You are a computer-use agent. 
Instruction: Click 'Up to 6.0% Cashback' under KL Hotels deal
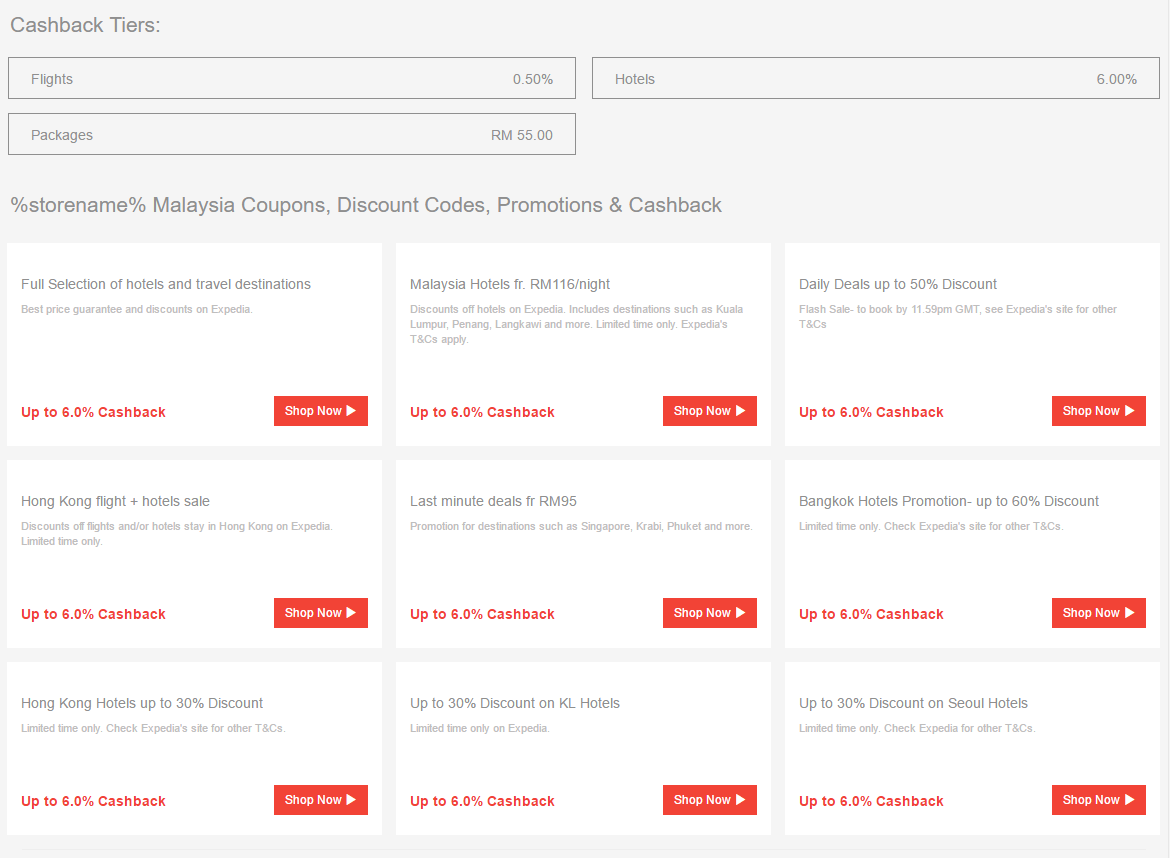482,801
